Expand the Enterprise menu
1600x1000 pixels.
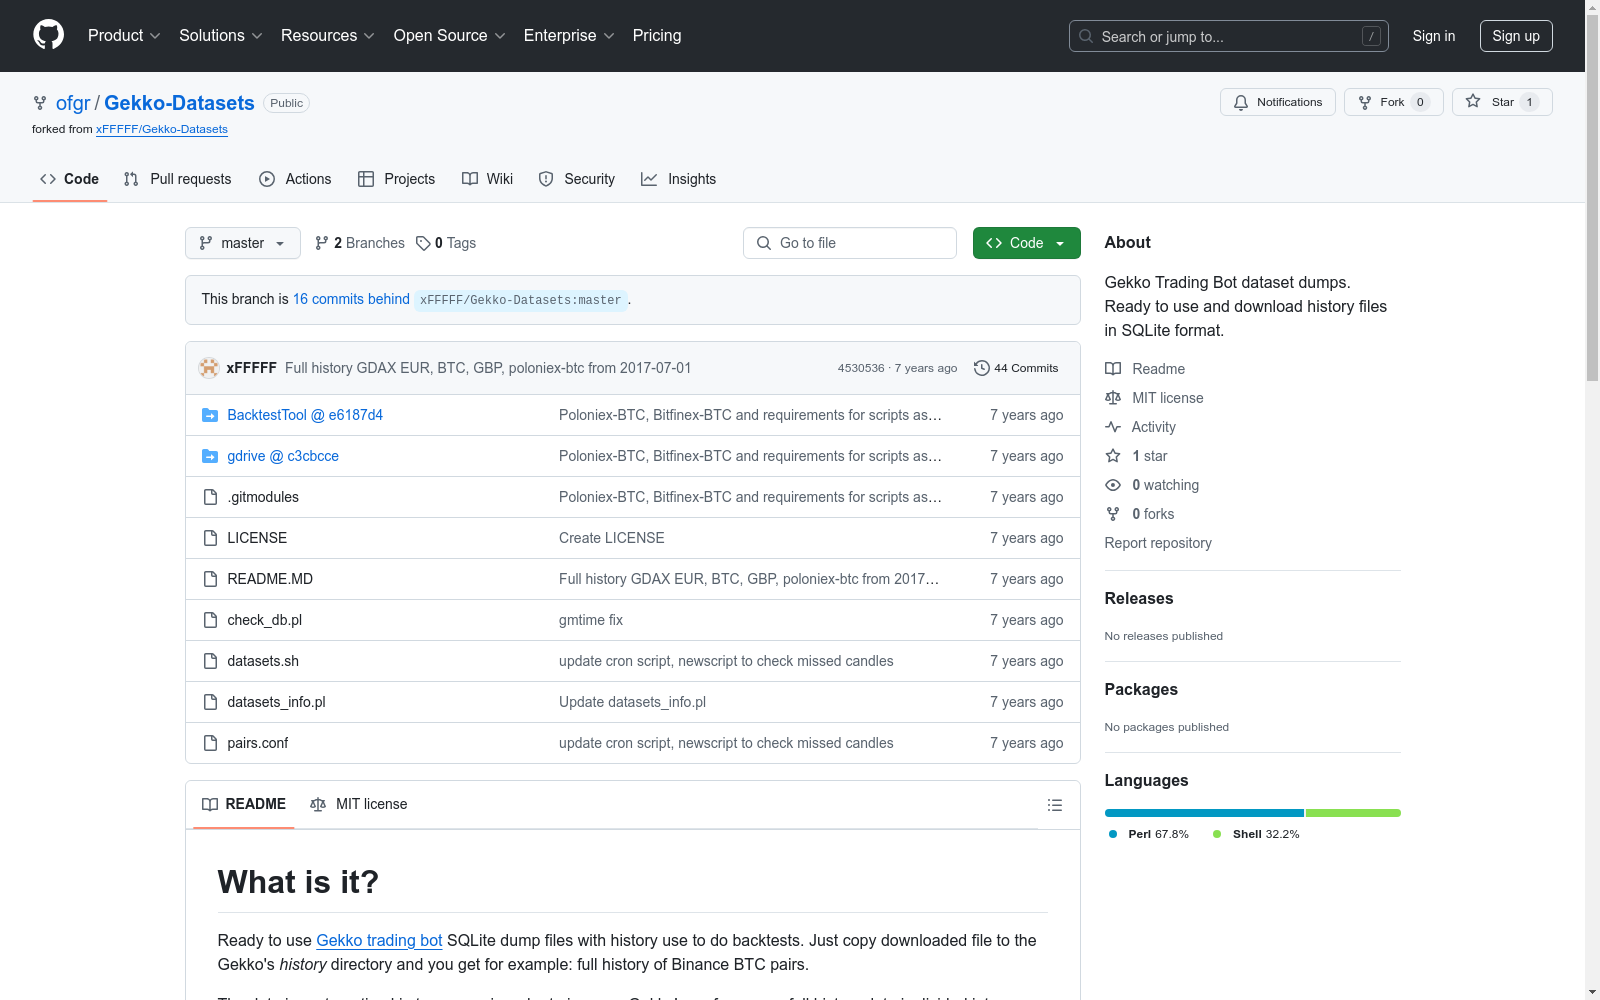pos(569,35)
